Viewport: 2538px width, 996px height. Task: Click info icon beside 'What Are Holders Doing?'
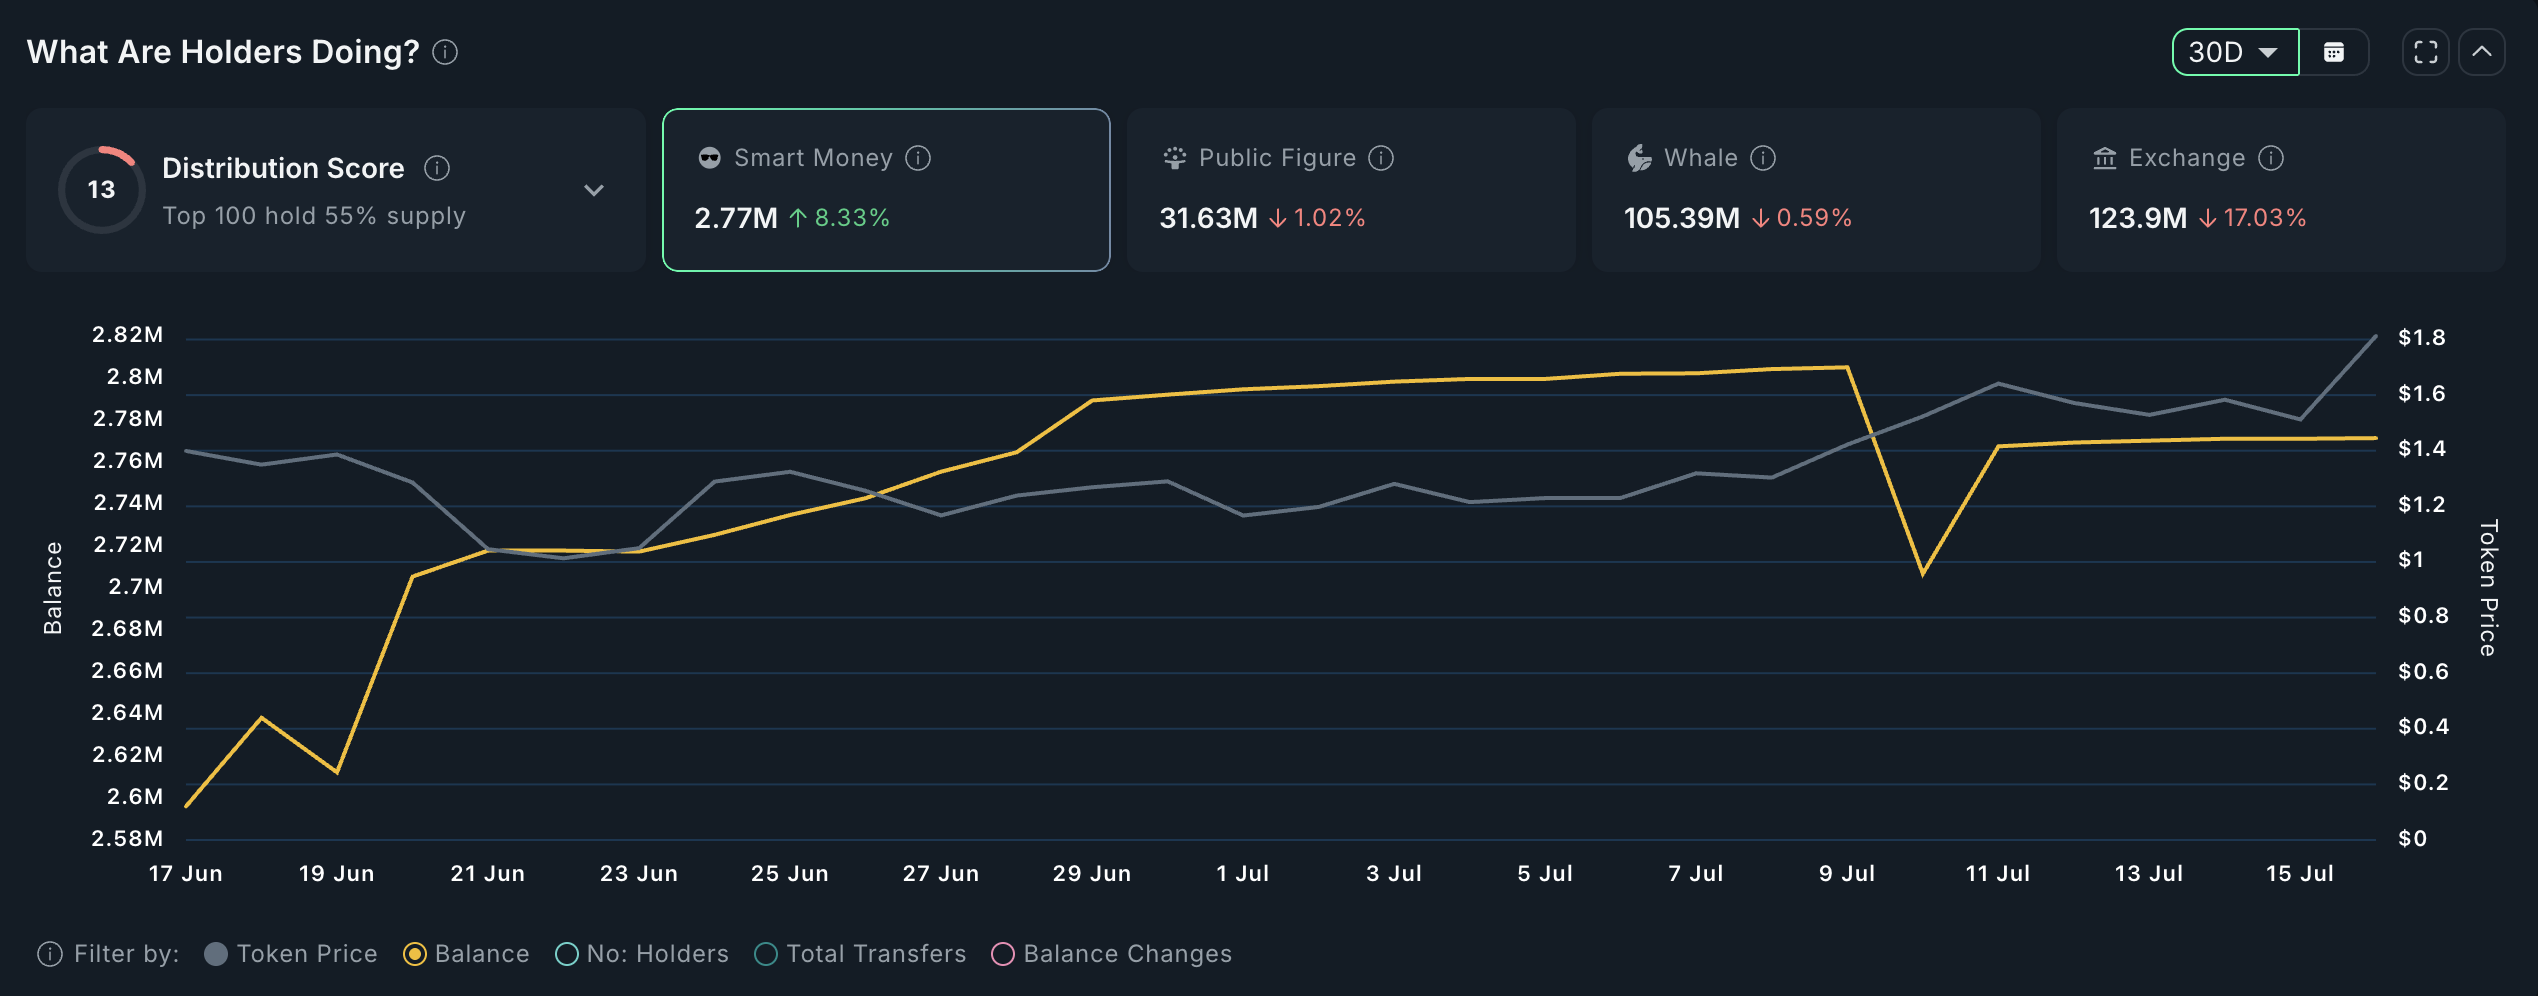tap(445, 52)
